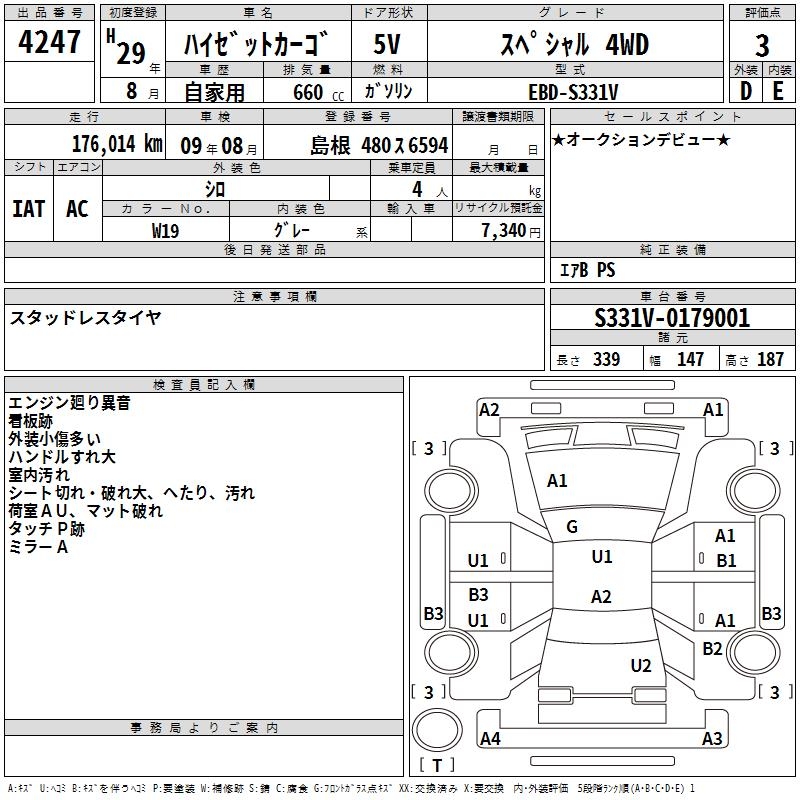The width and height of the screenshot is (800, 800).
Task: Click interior color グレー
Action: (x=292, y=230)
